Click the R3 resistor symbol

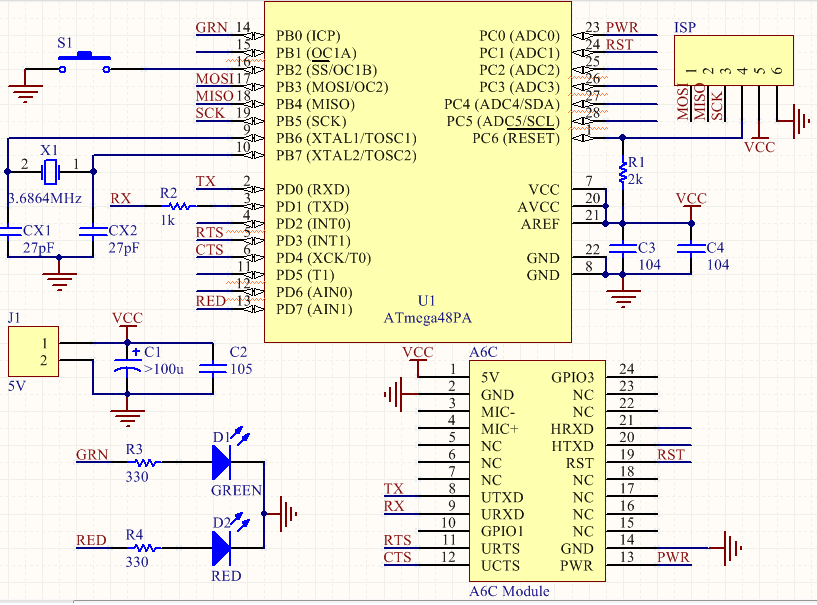coord(145,462)
